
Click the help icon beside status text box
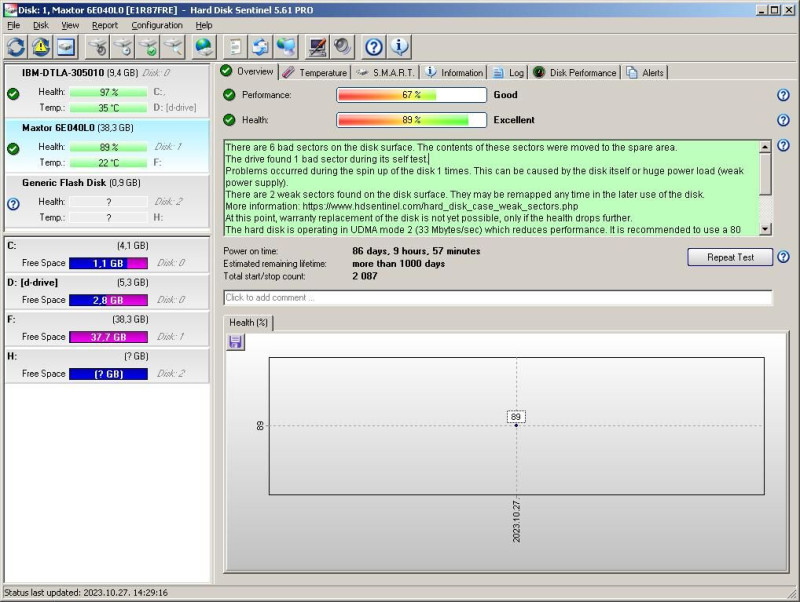(783, 145)
